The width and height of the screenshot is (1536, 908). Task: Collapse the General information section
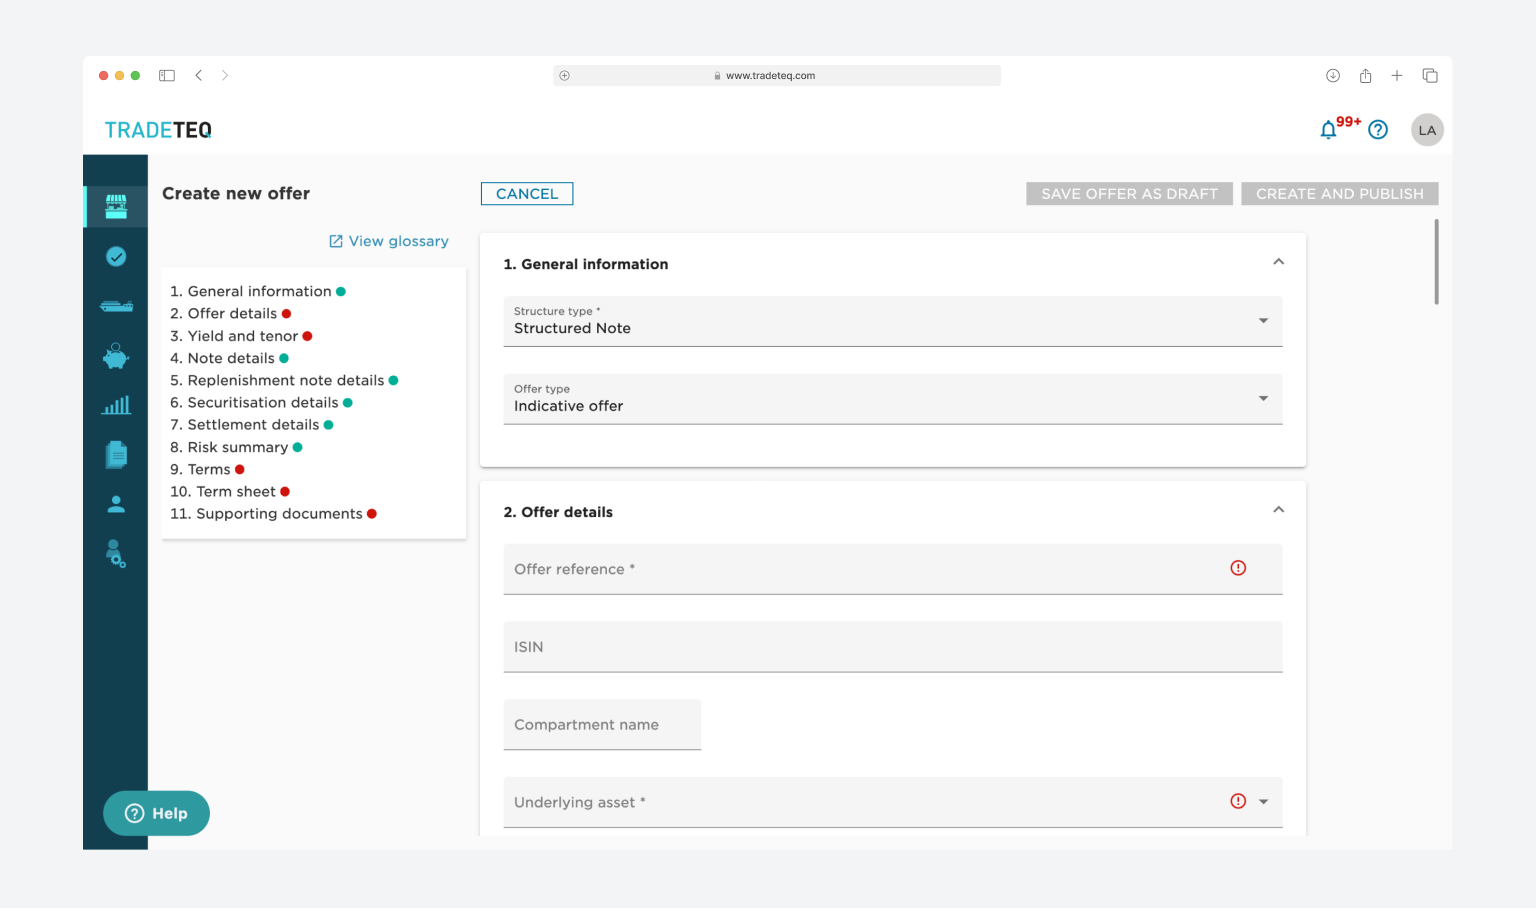click(1278, 262)
